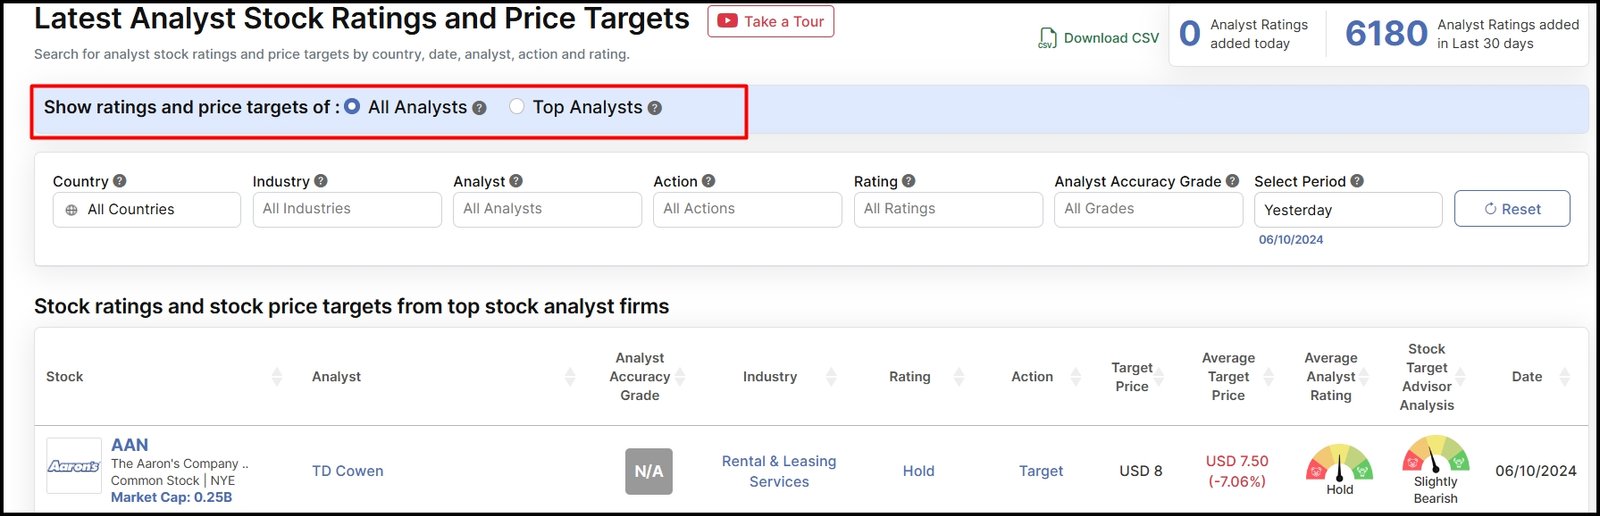
Task: Sort table by Date column
Action: (1565, 377)
